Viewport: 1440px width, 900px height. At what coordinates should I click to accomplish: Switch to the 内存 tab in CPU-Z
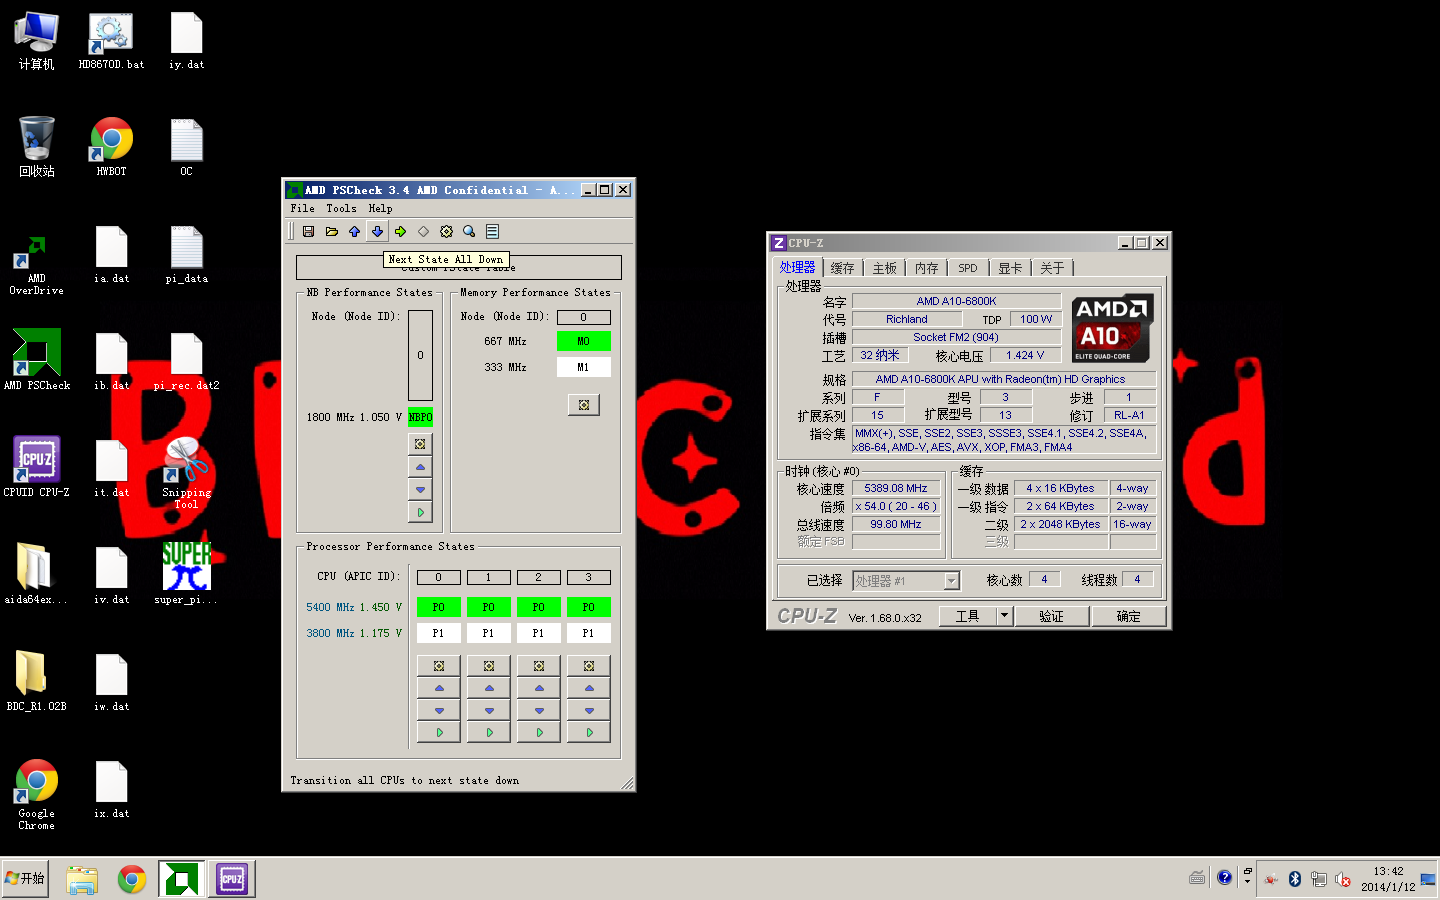pyautogui.click(x=927, y=268)
